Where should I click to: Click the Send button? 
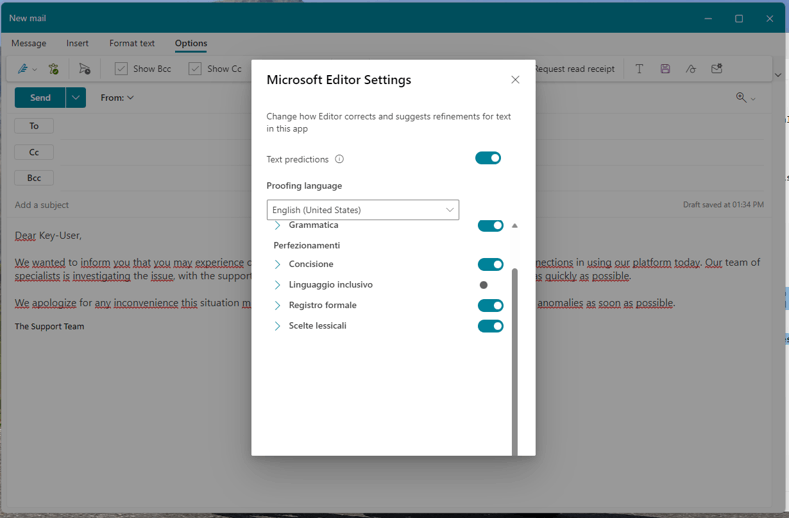pos(40,98)
